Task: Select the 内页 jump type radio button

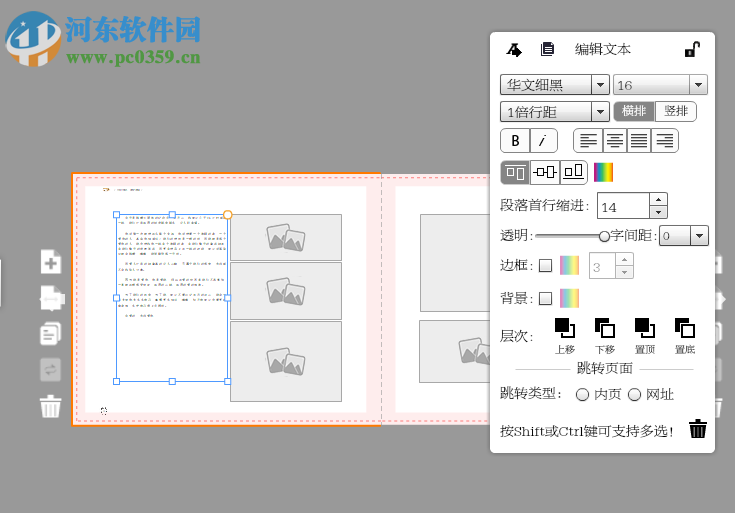Action: (582, 395)
